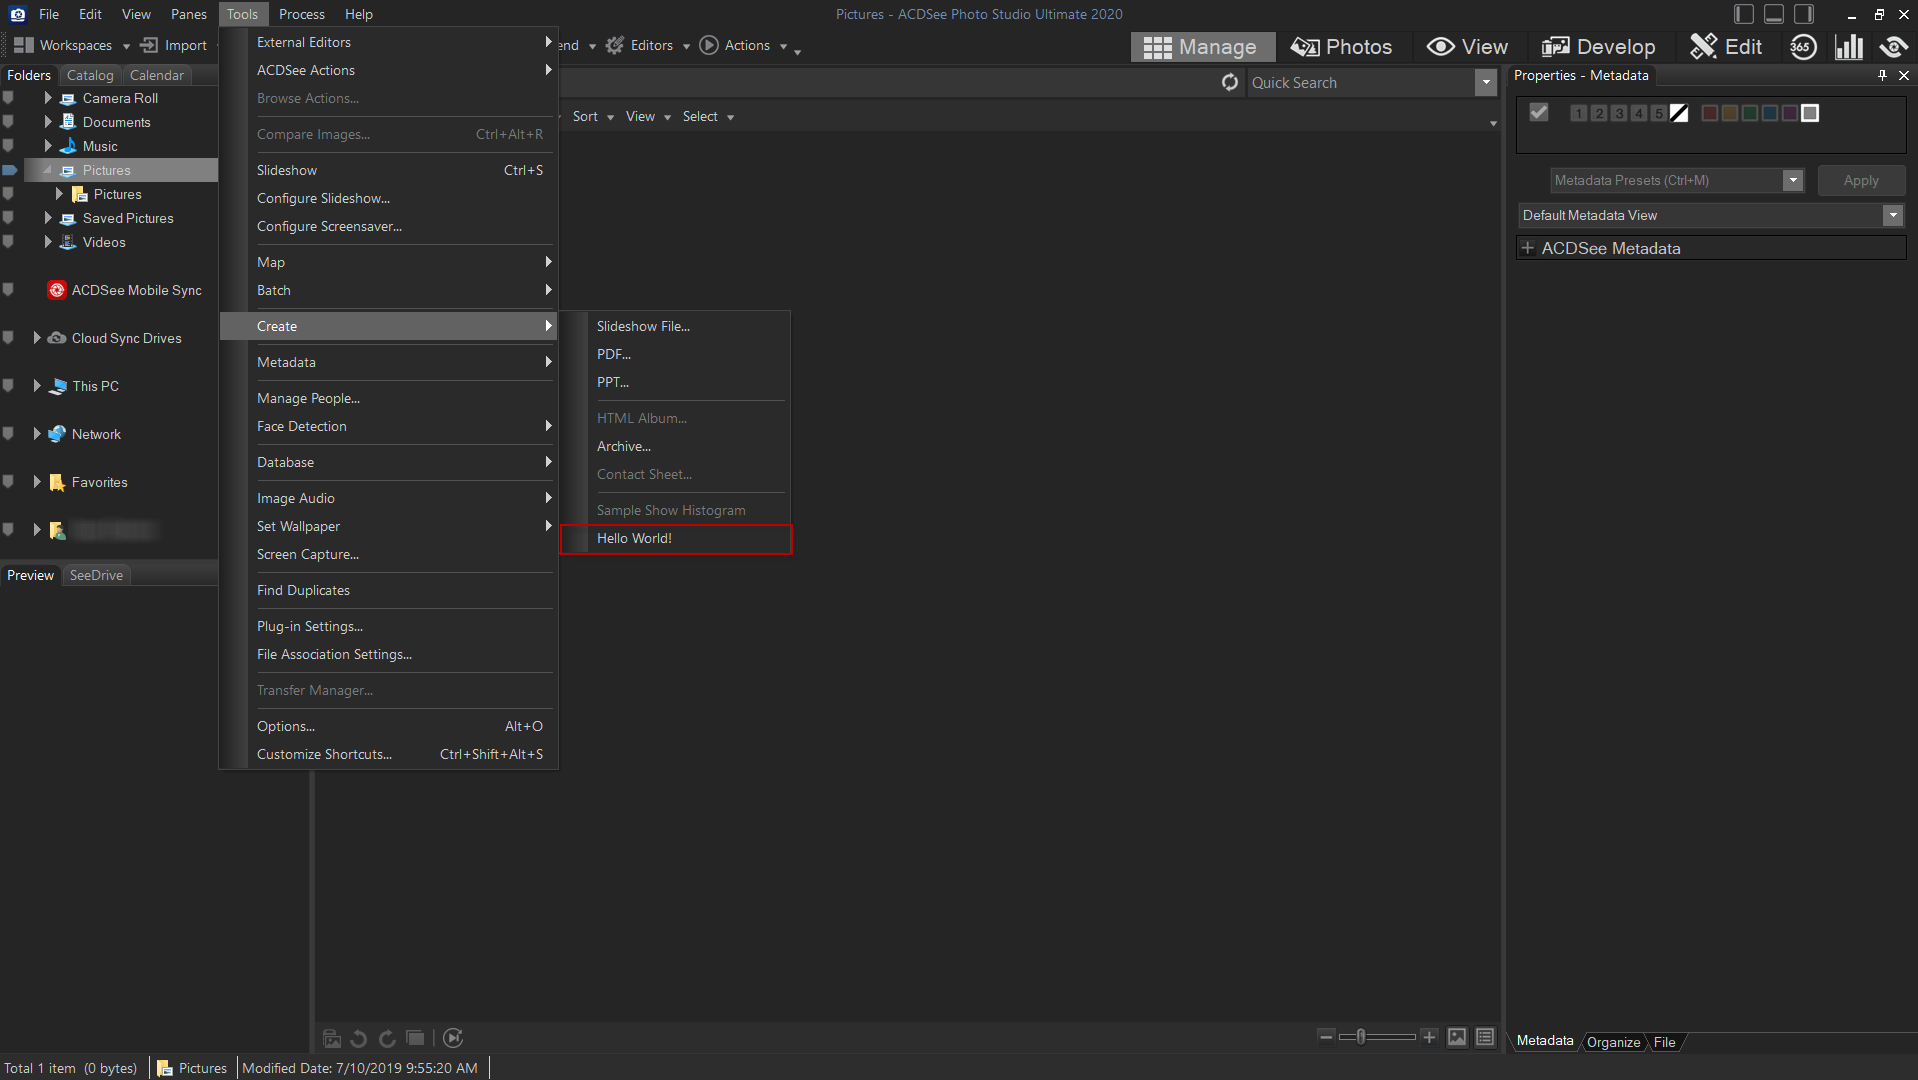This screenshot has width=1918, height=1080.
Task: Click the zoom in plus button
Action: (x=1430, y=1037)
